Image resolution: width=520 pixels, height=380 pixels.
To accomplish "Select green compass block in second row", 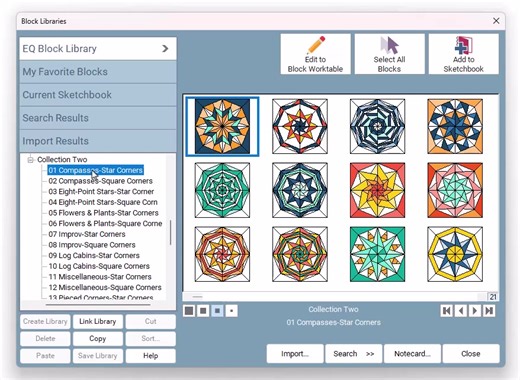I will 222,190.
